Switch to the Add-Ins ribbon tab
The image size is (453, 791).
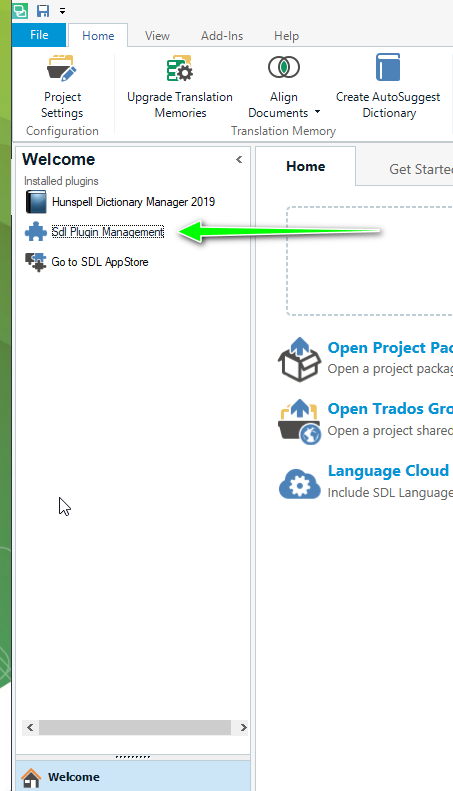pyautogui.click(x=222, y=36)
